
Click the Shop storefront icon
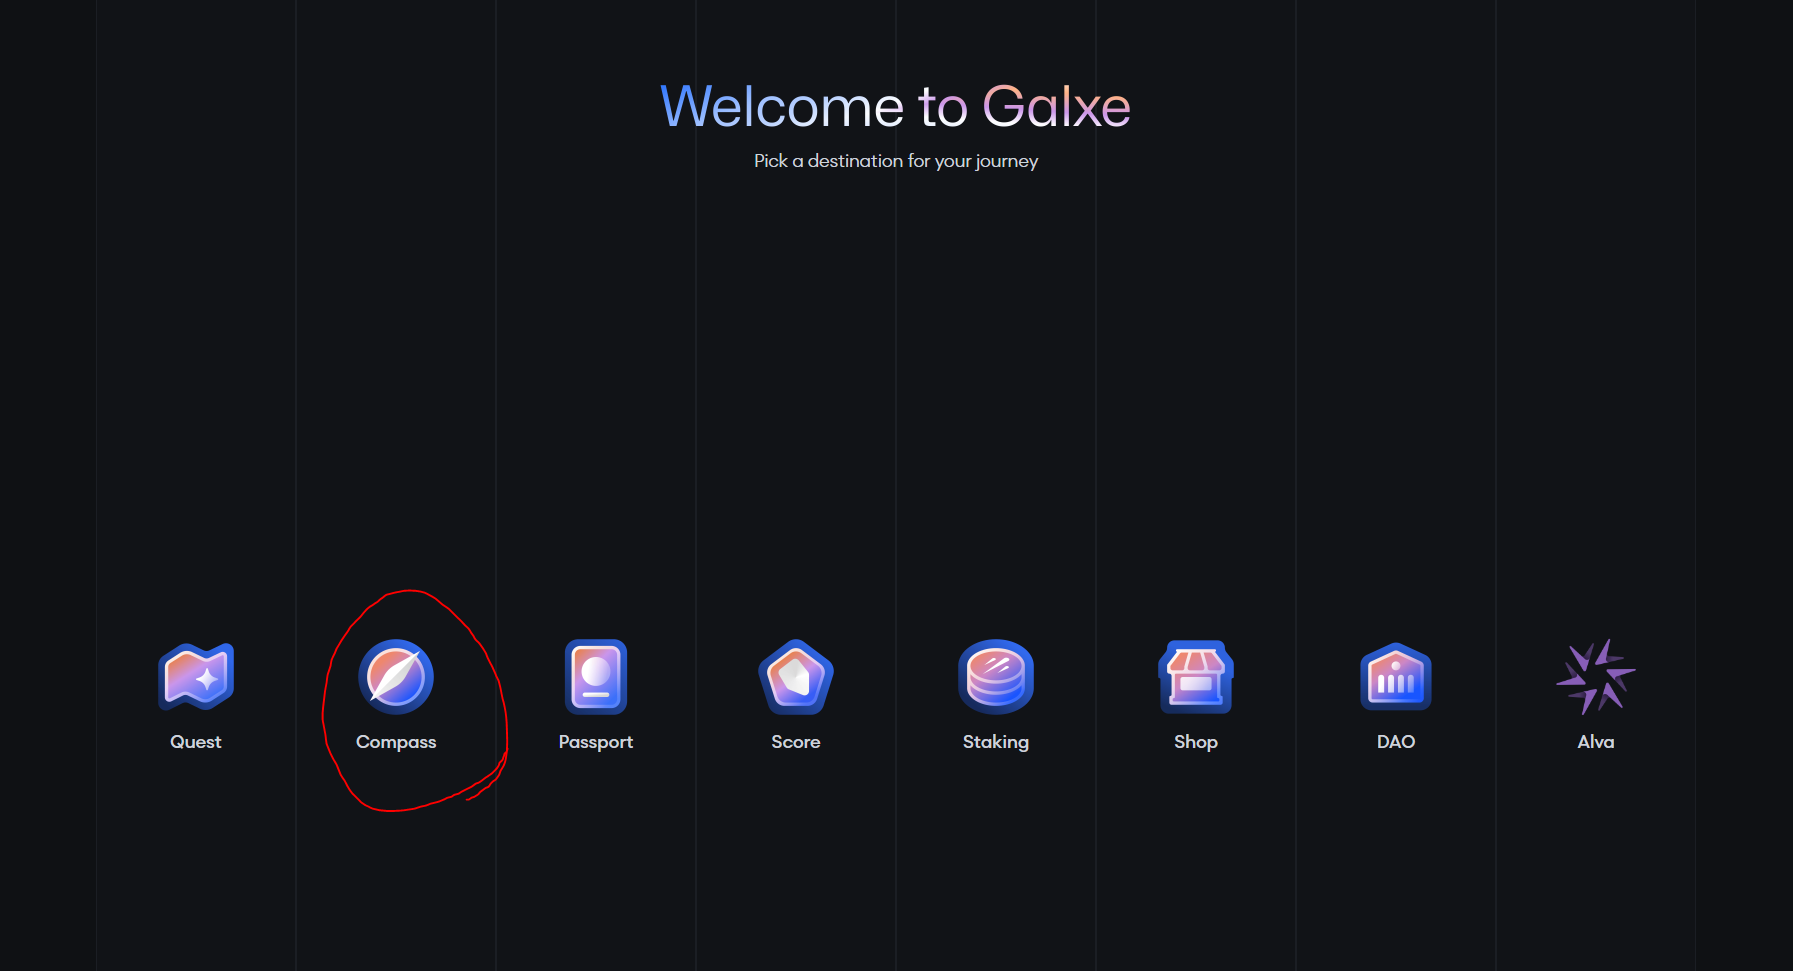pyautogui.click(x=1196, y=677)
